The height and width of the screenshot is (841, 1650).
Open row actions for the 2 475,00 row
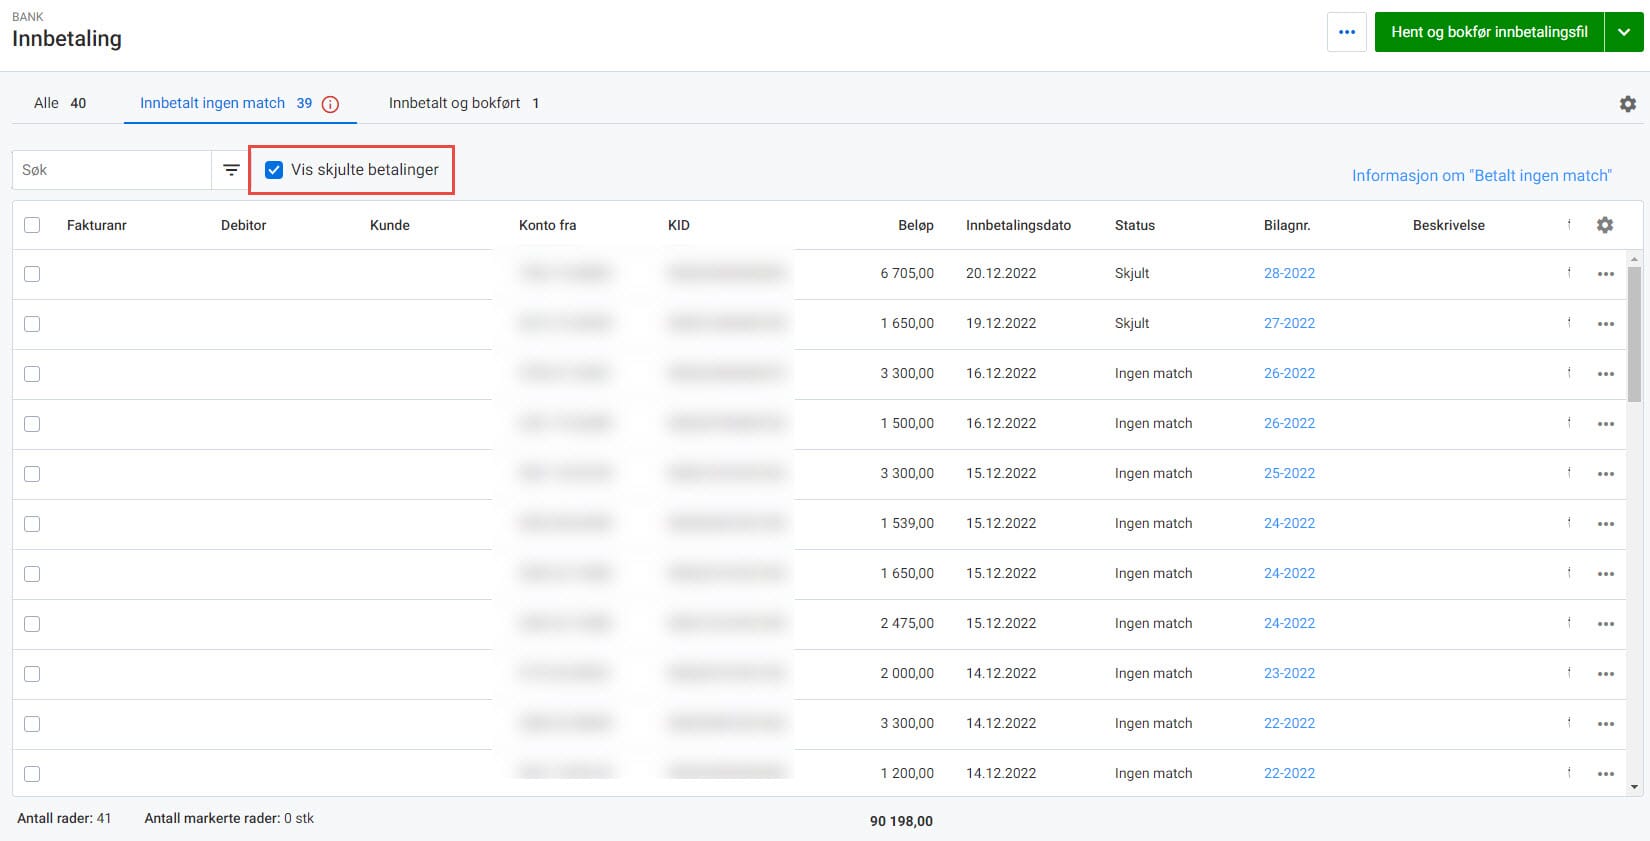(1606, 624)
